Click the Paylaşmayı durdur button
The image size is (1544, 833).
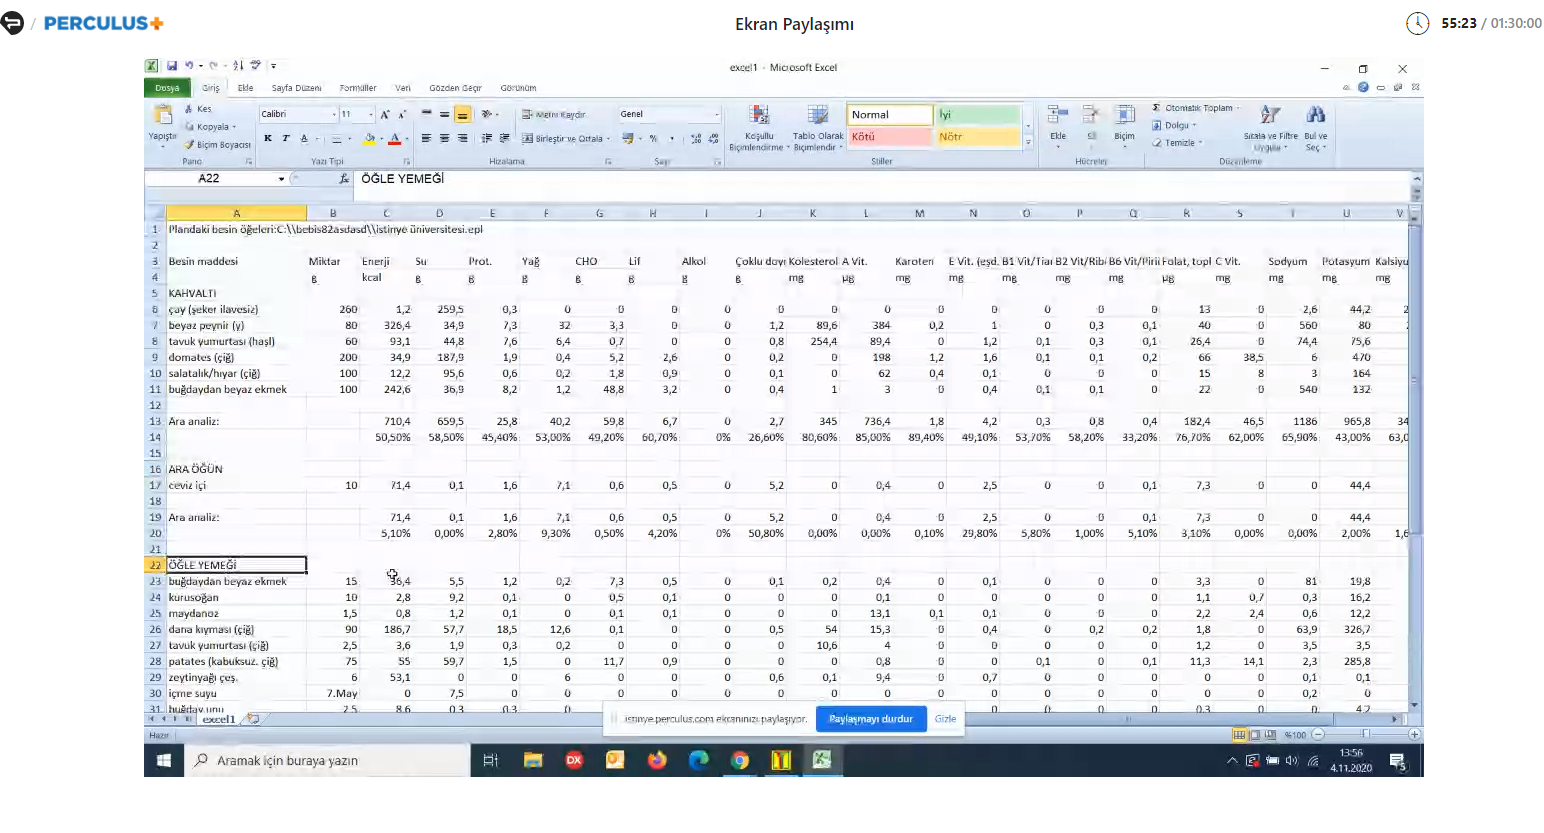point(870,719)
